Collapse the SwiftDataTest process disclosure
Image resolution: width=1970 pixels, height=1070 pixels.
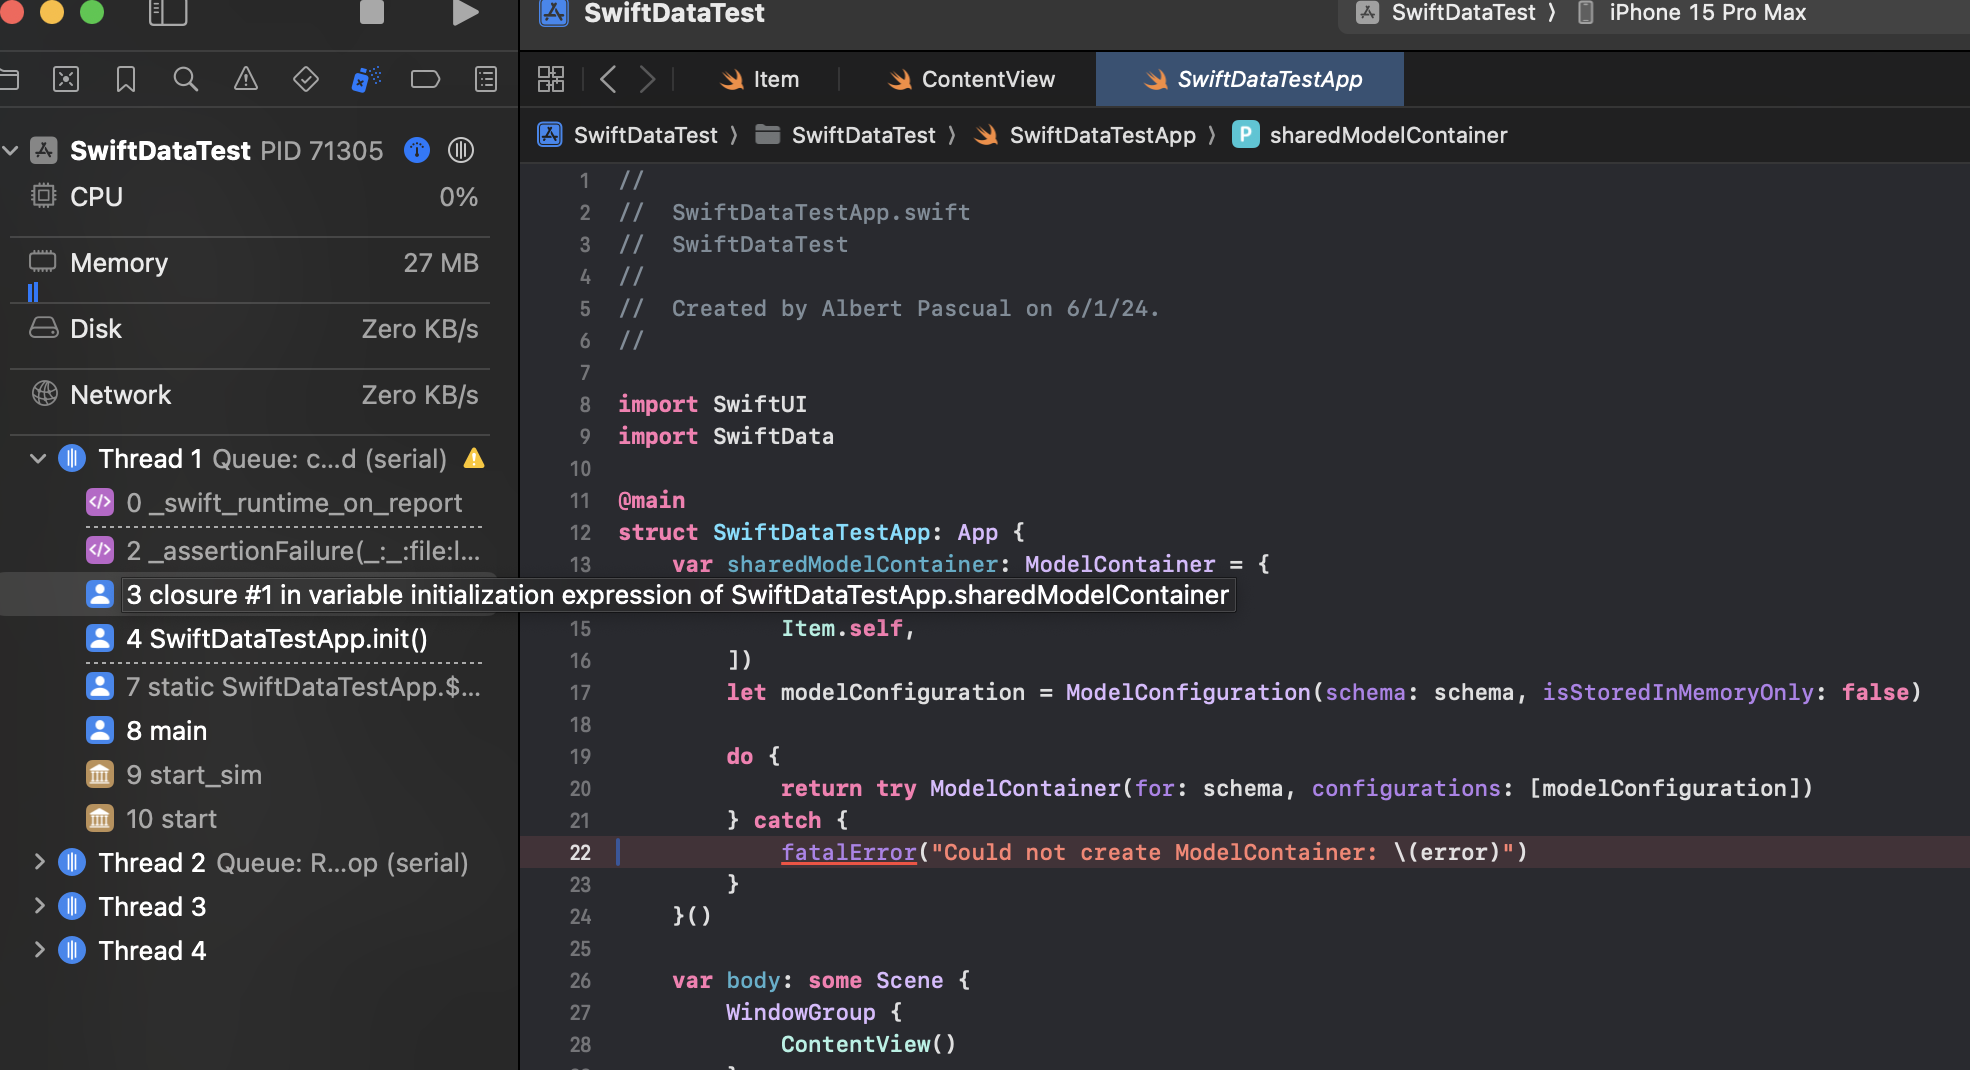point(11,150)
